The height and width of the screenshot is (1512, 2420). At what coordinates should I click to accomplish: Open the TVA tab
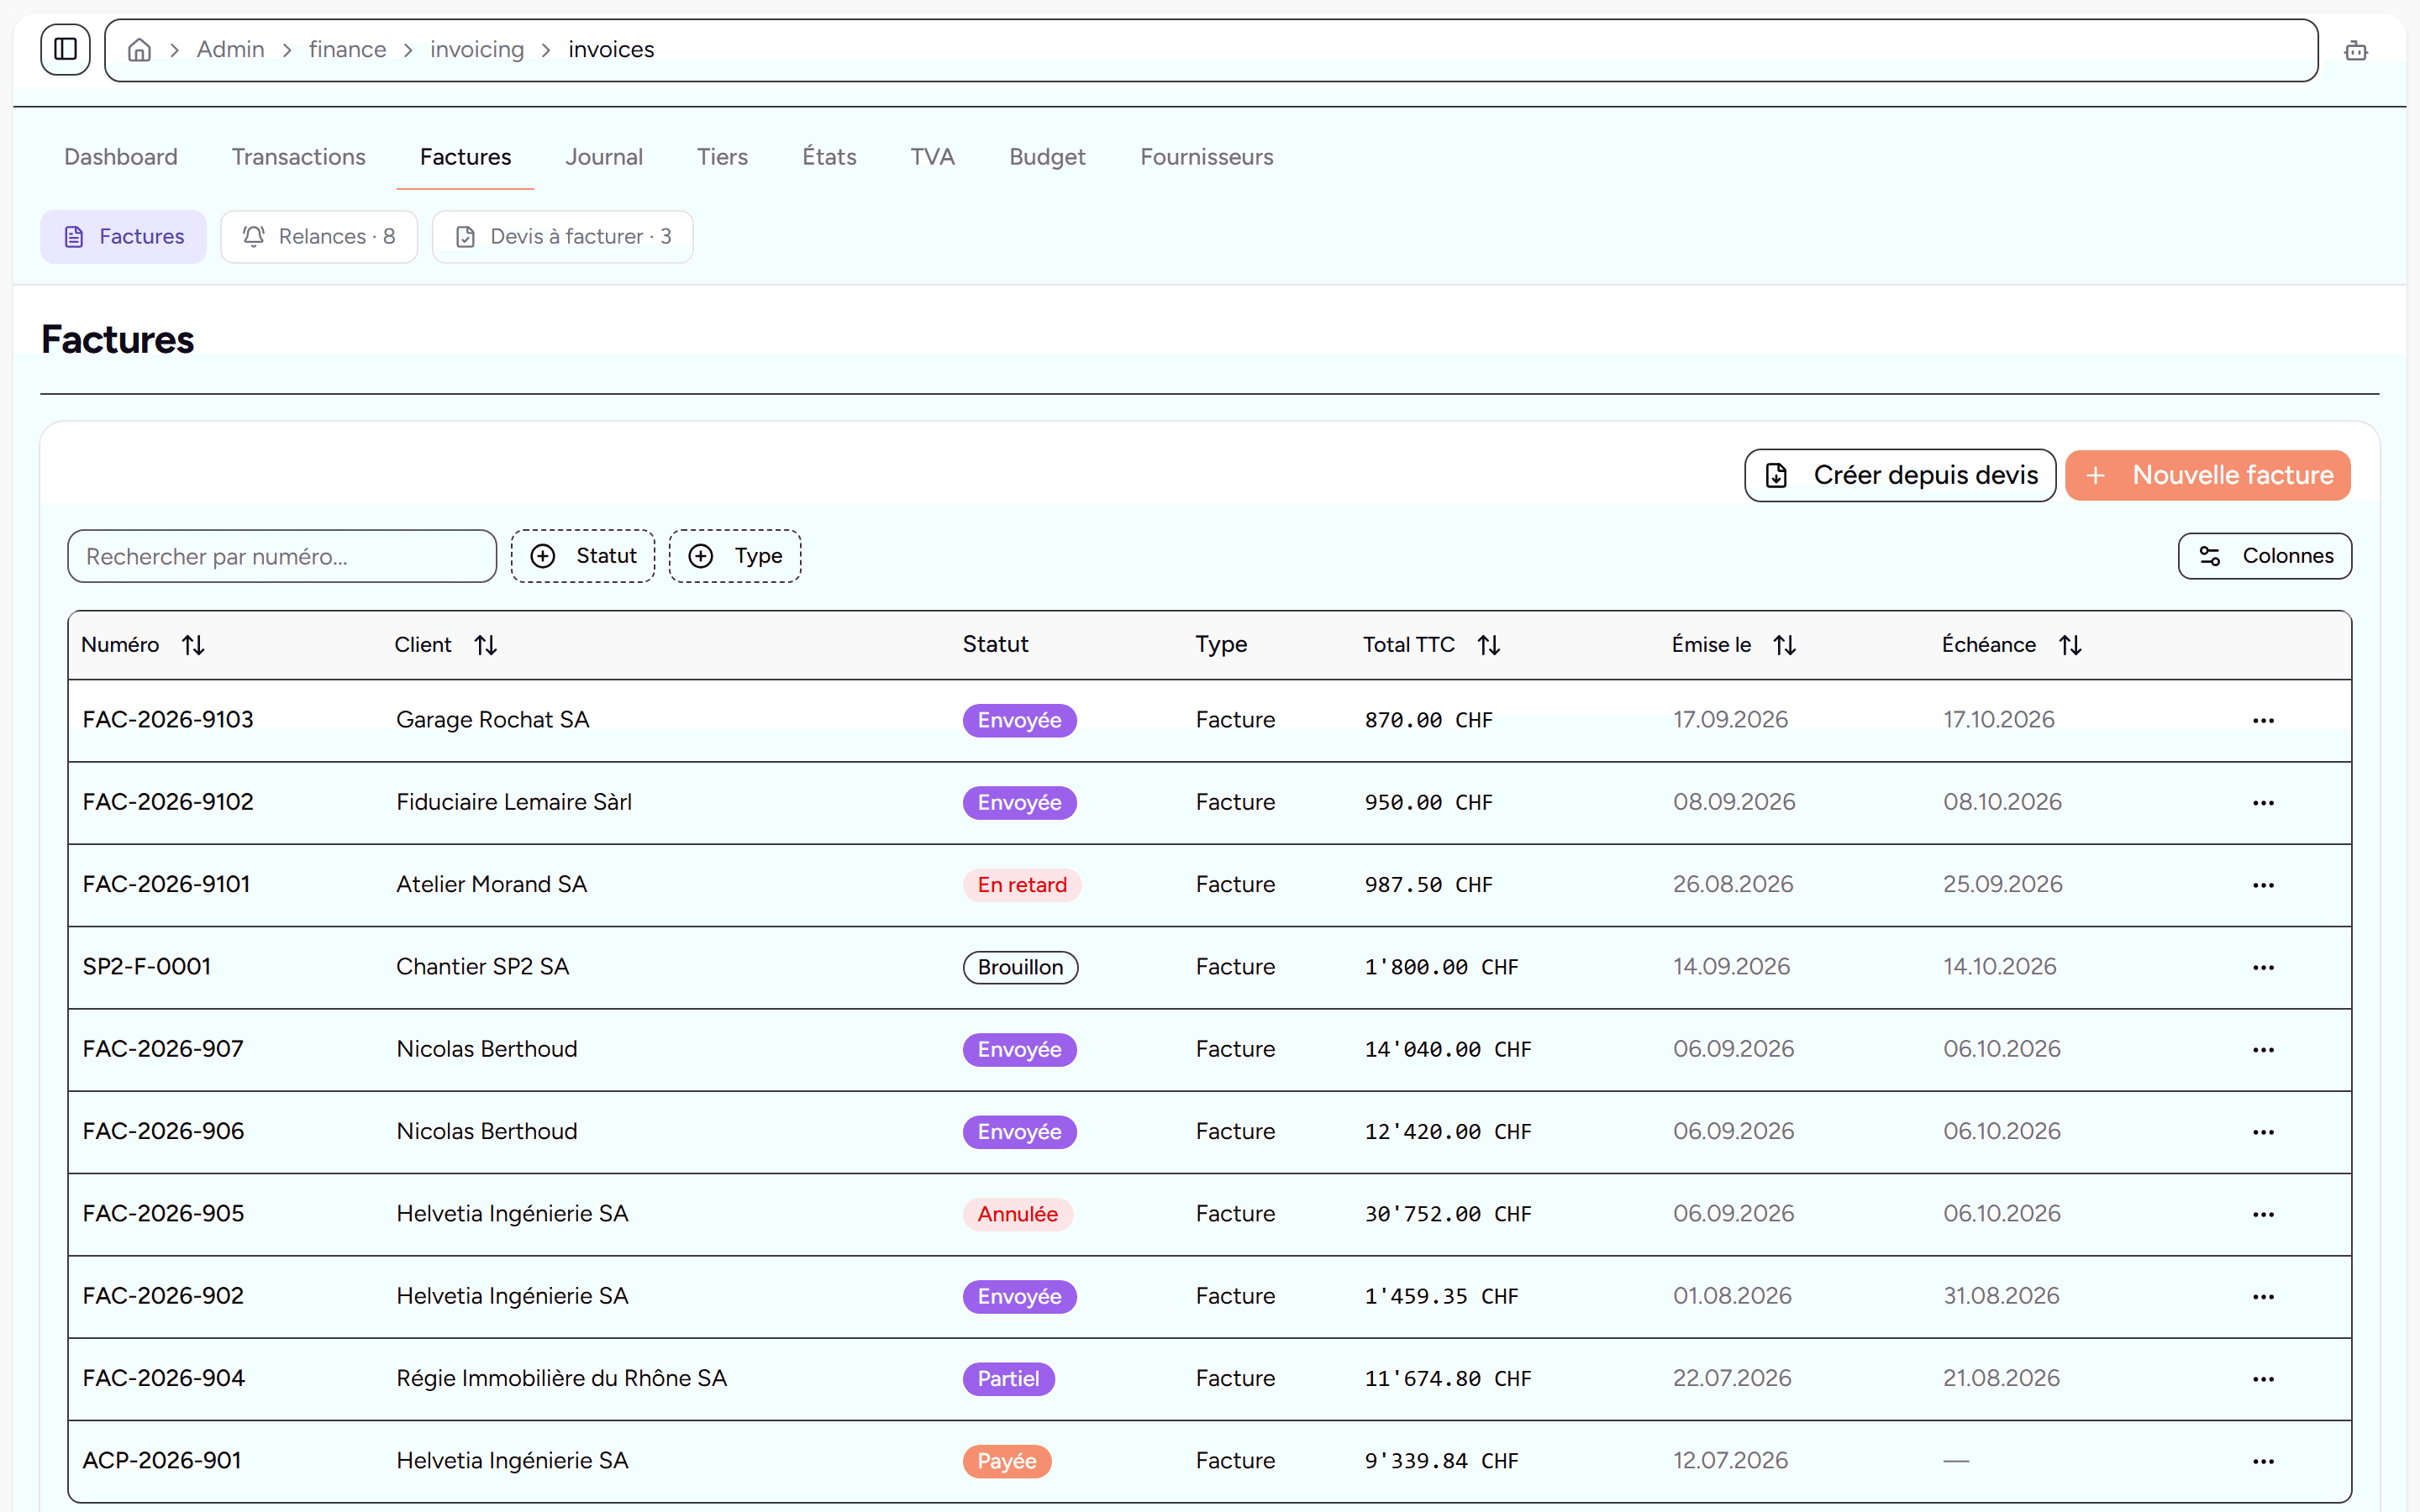coord(932,157)
